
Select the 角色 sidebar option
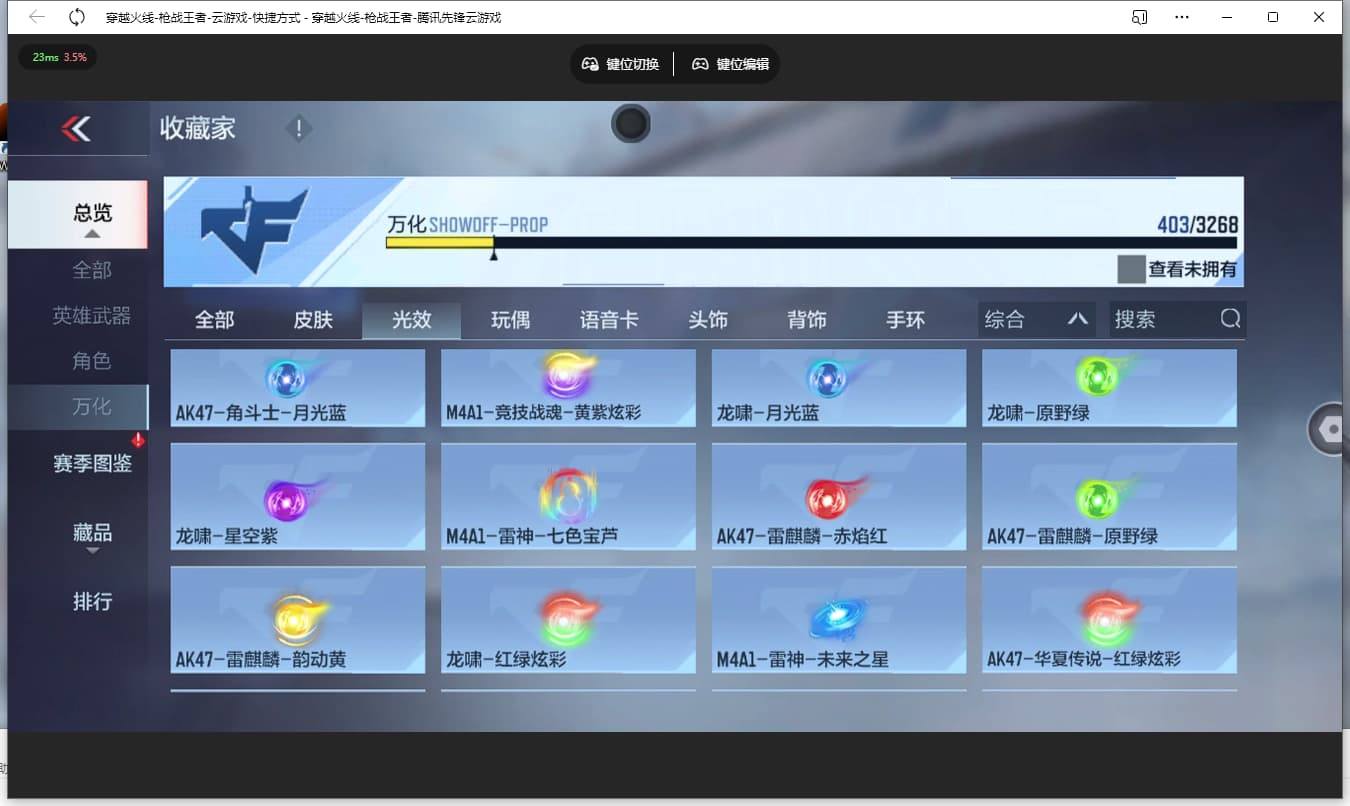pos(91,361)
